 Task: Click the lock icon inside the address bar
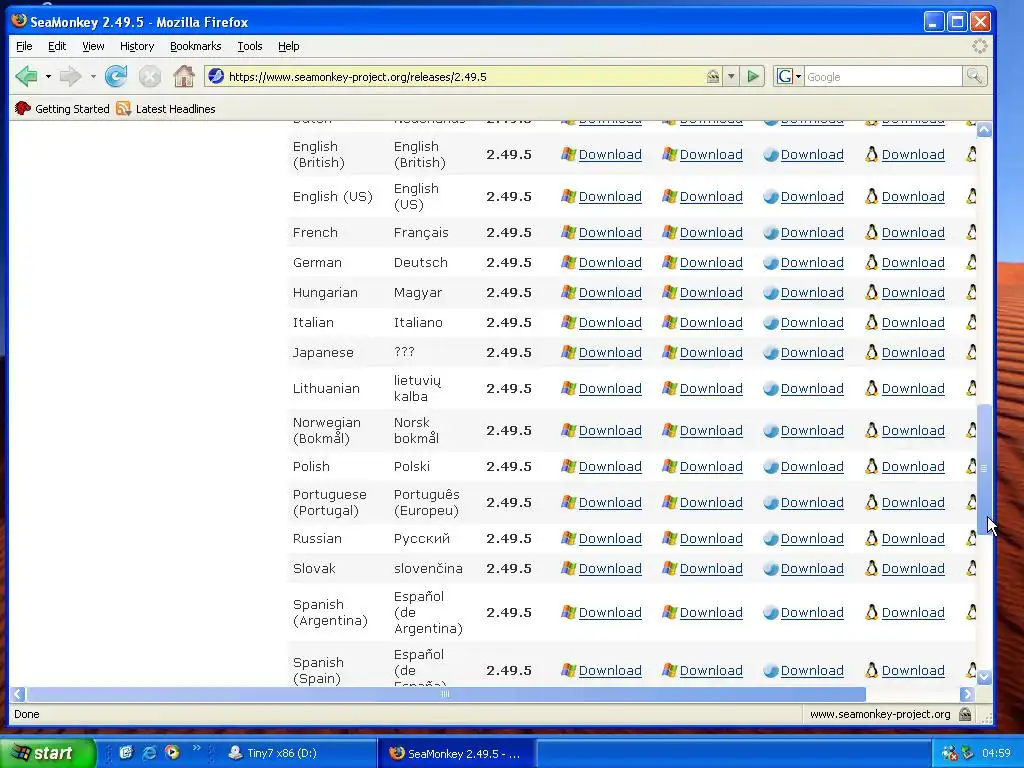(712, 76)
